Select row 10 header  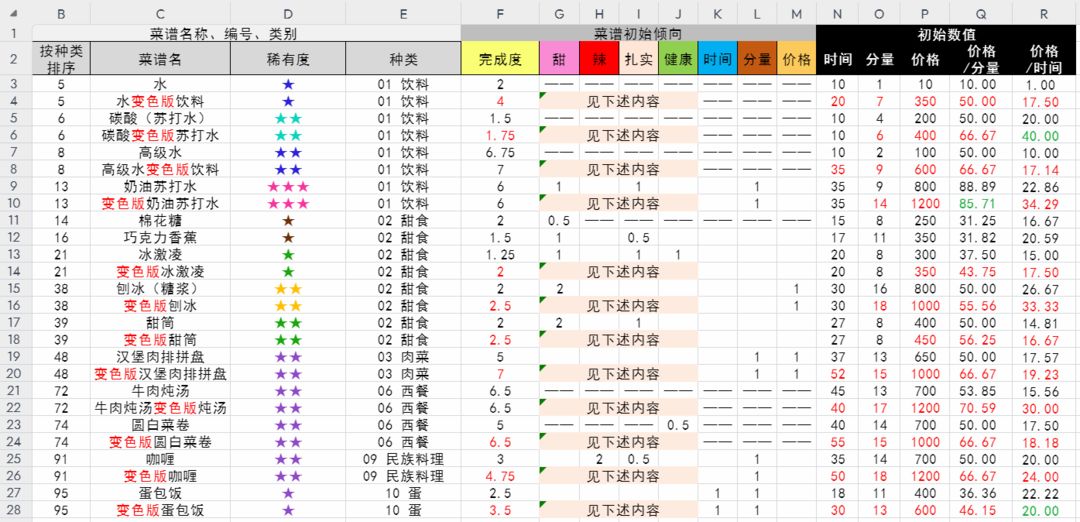[x=15, y=204]
